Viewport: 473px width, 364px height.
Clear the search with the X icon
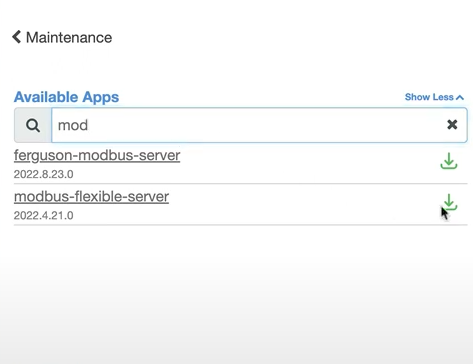452,125
